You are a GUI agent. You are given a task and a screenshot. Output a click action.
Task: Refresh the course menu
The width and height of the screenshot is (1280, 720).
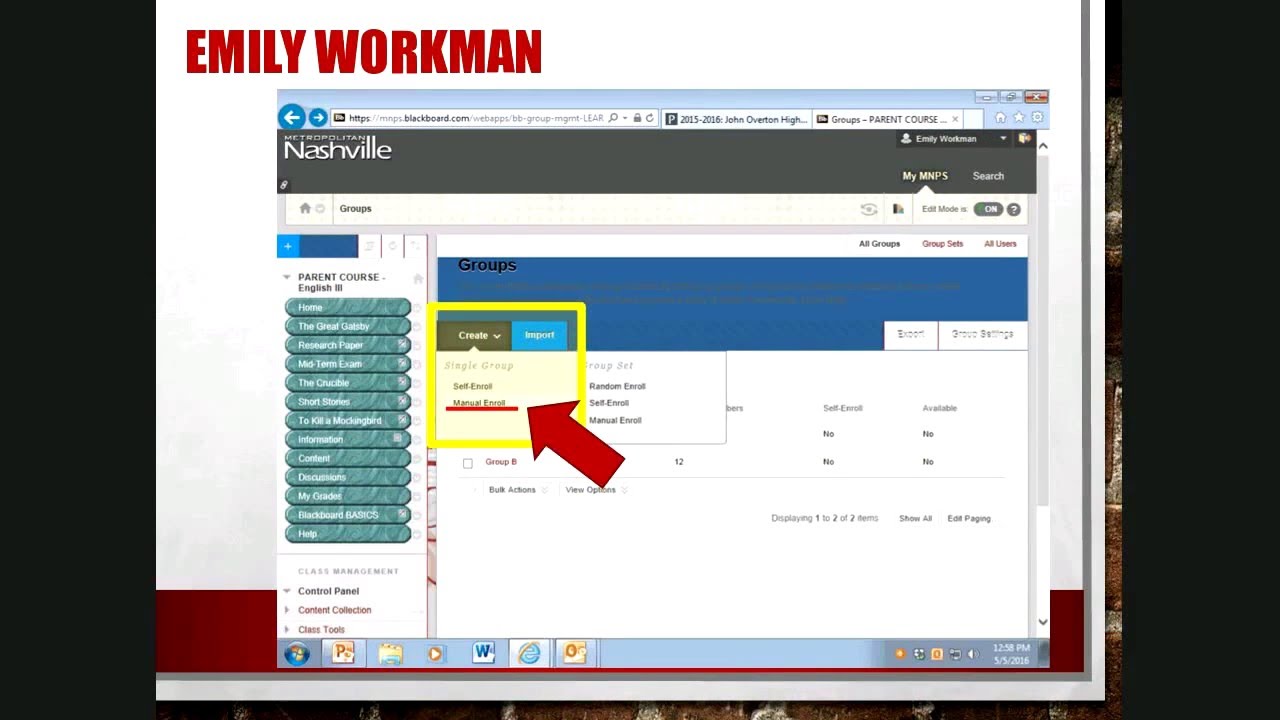pos(392,246)
